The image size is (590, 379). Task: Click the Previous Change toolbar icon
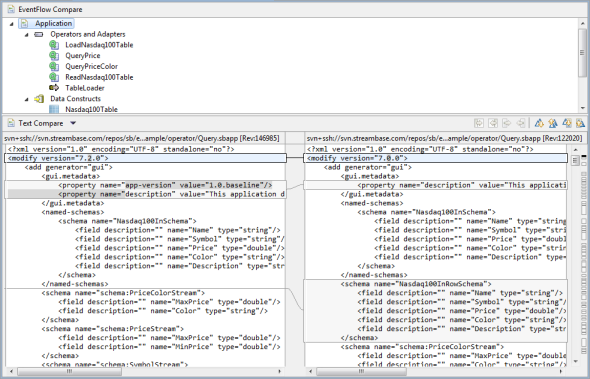coord(580,123)
